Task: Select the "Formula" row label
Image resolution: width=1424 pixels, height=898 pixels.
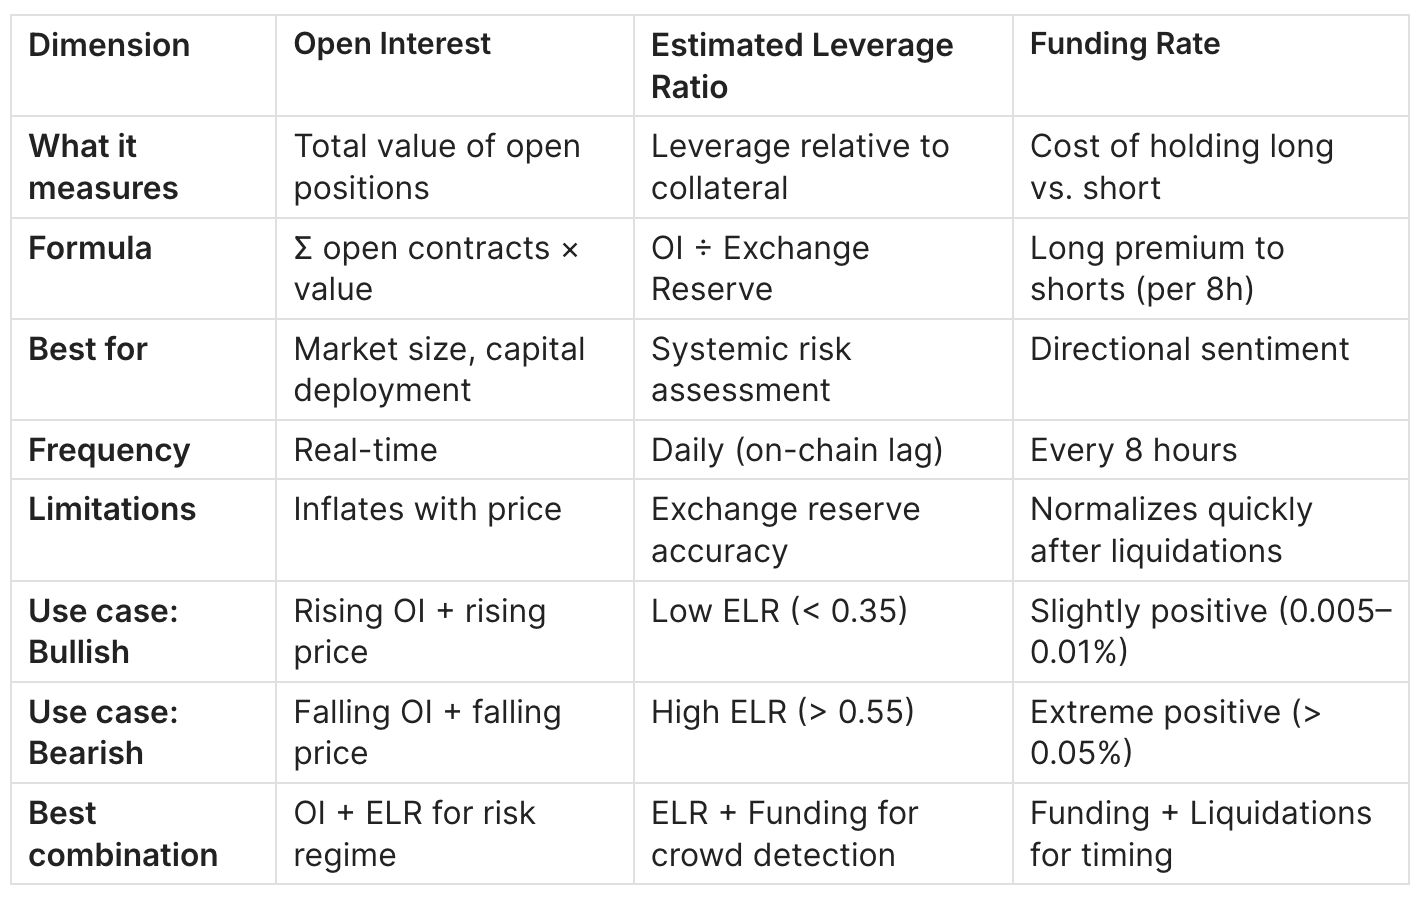Action: coord(90,248)
